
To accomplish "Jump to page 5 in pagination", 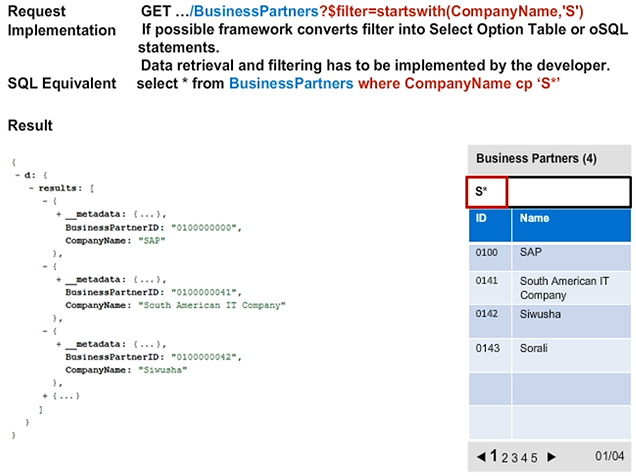I will 536,458.
